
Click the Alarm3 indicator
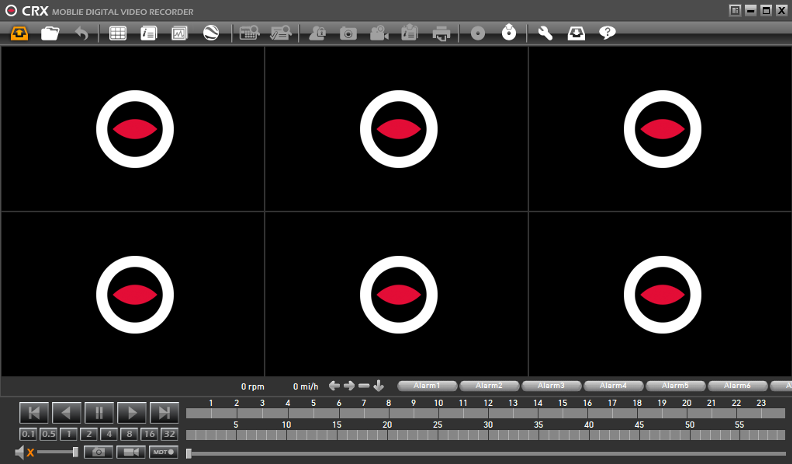(x=552, y=386)
